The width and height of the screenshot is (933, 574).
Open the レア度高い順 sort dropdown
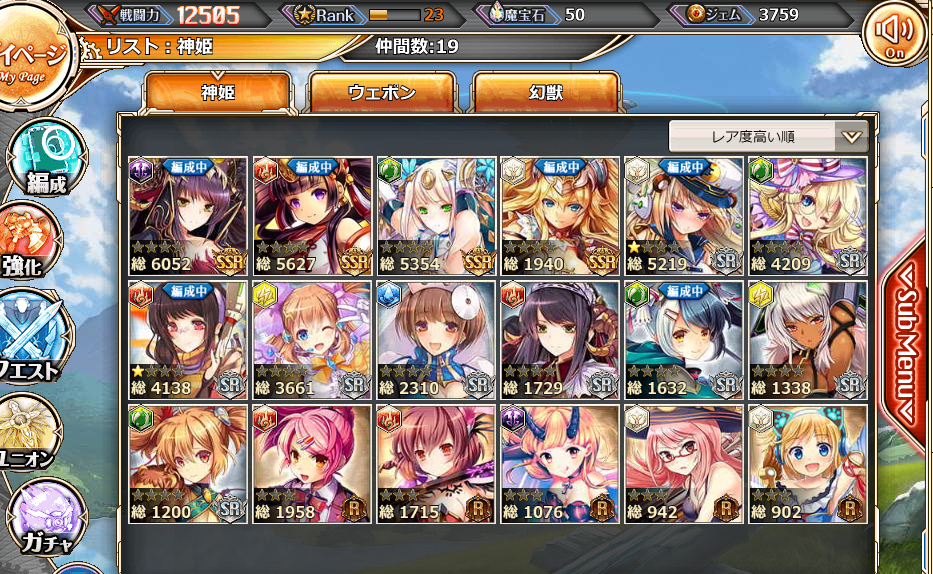click(x=768, y=137)
